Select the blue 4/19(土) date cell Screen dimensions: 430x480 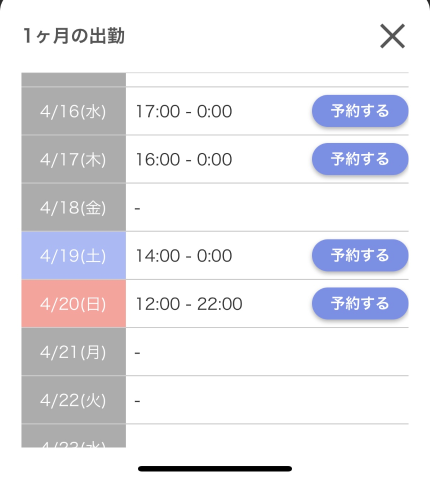[74, 256]
